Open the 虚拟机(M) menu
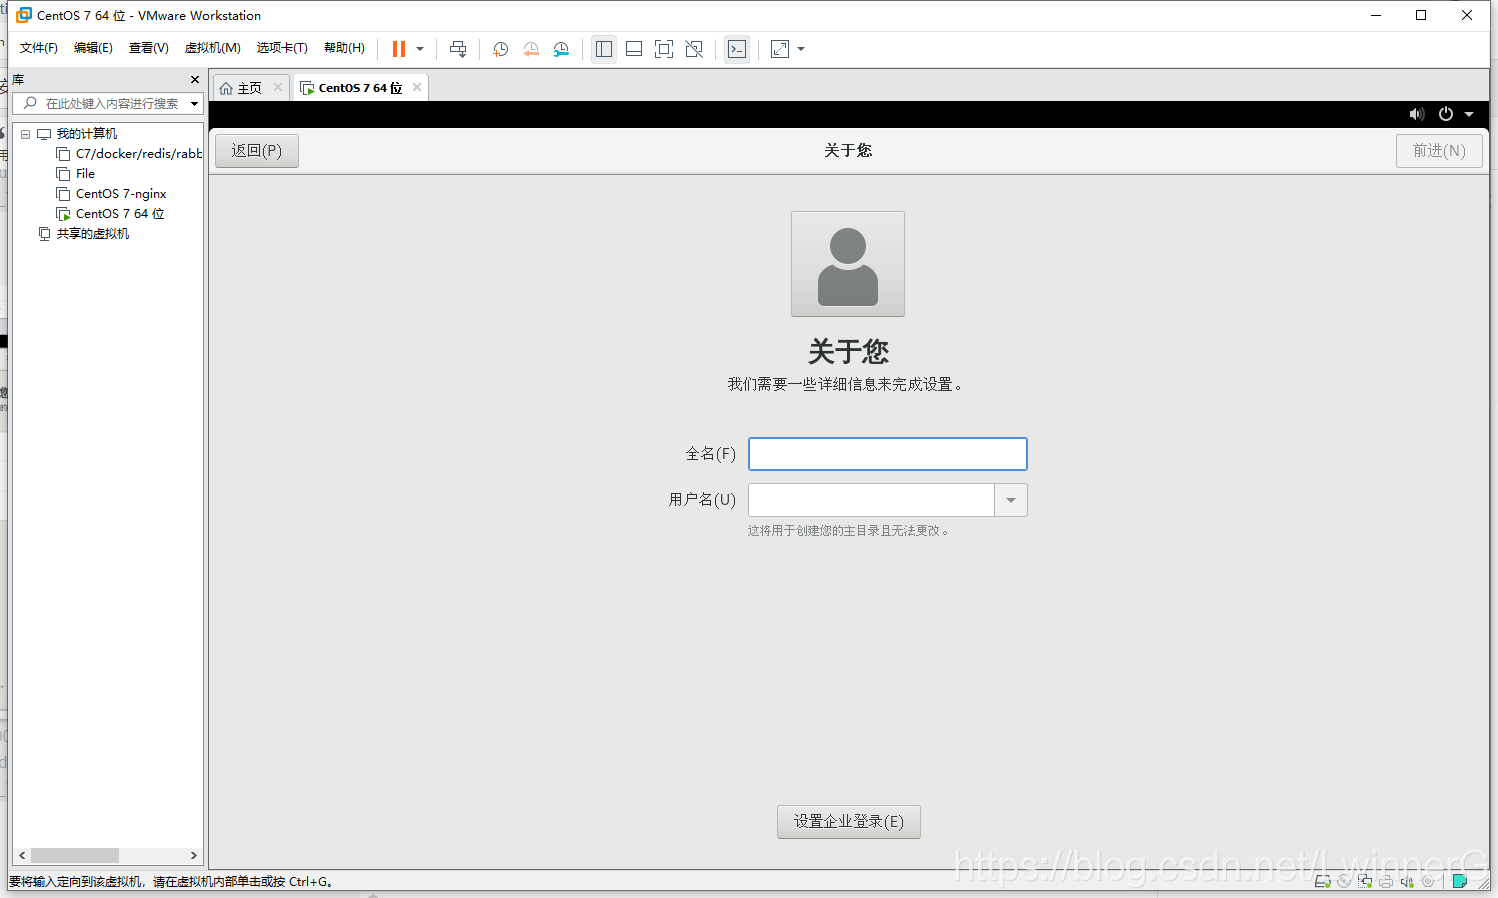Screen dimensions: 1498x898 213,48
